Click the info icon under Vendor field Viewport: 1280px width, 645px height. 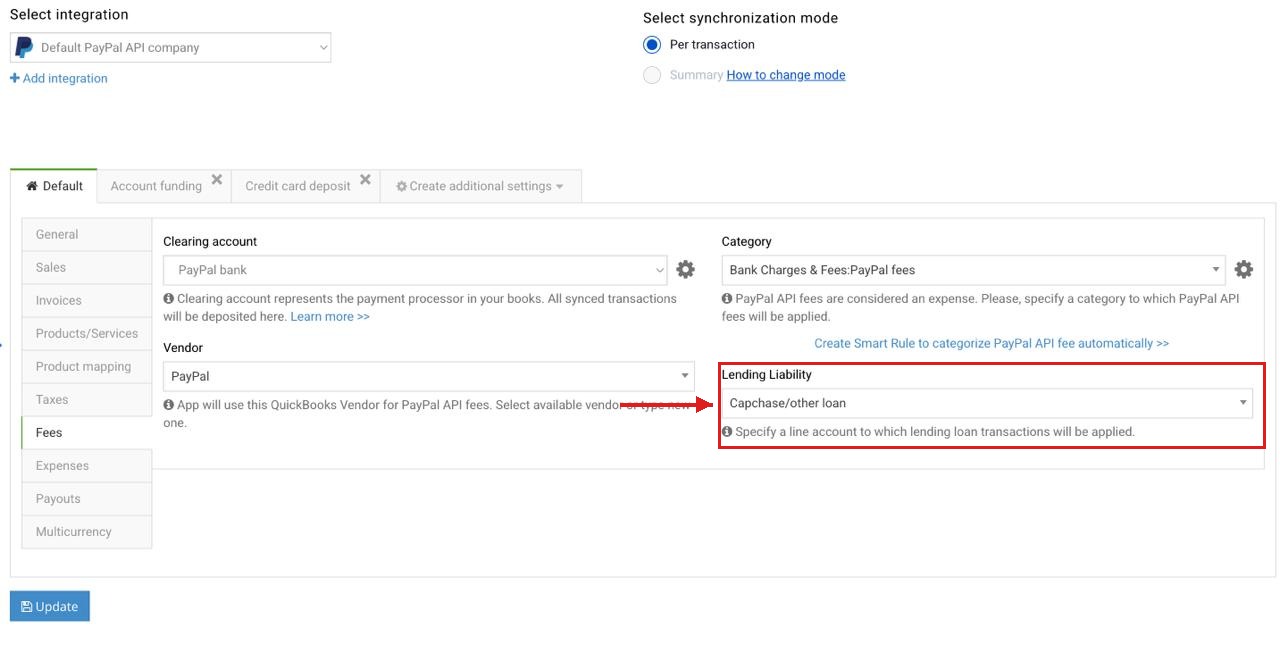[168, 404]
